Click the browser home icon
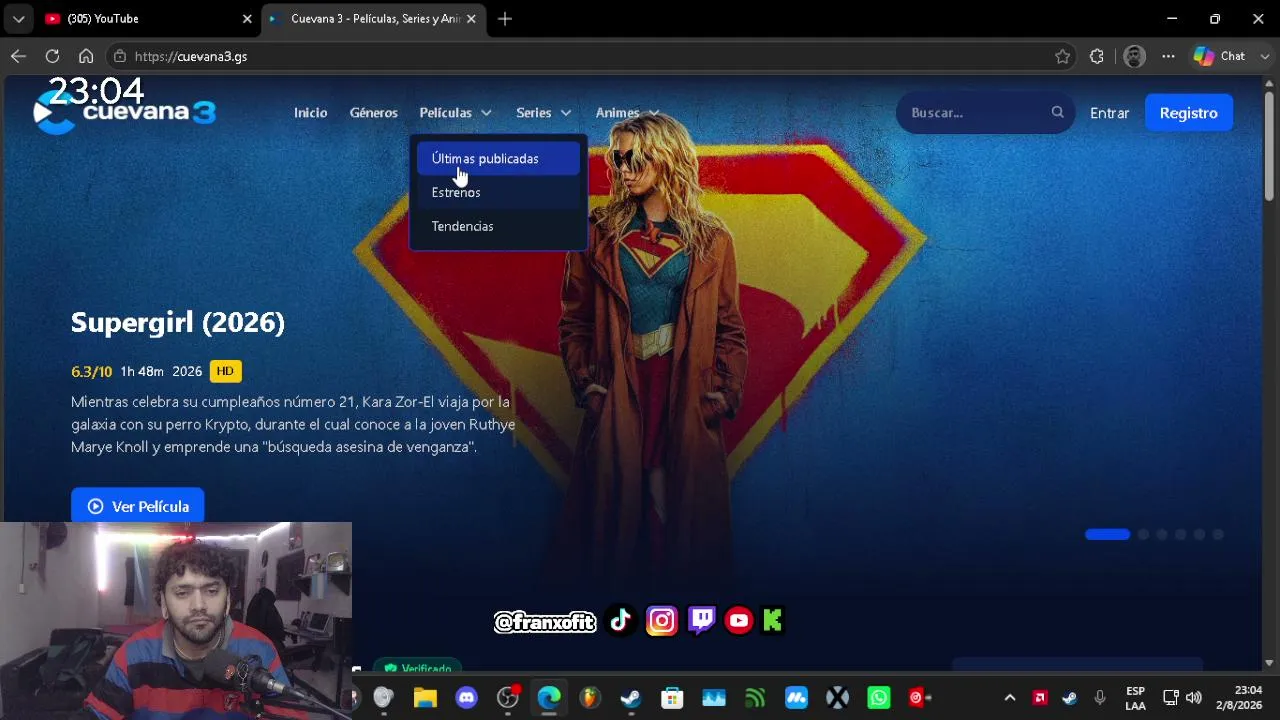 click(x=86, y=56)
